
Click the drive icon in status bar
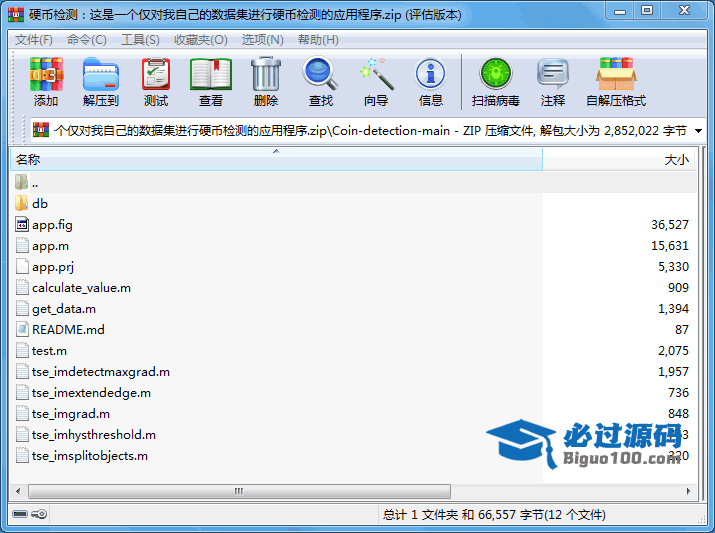coord(20,514)
